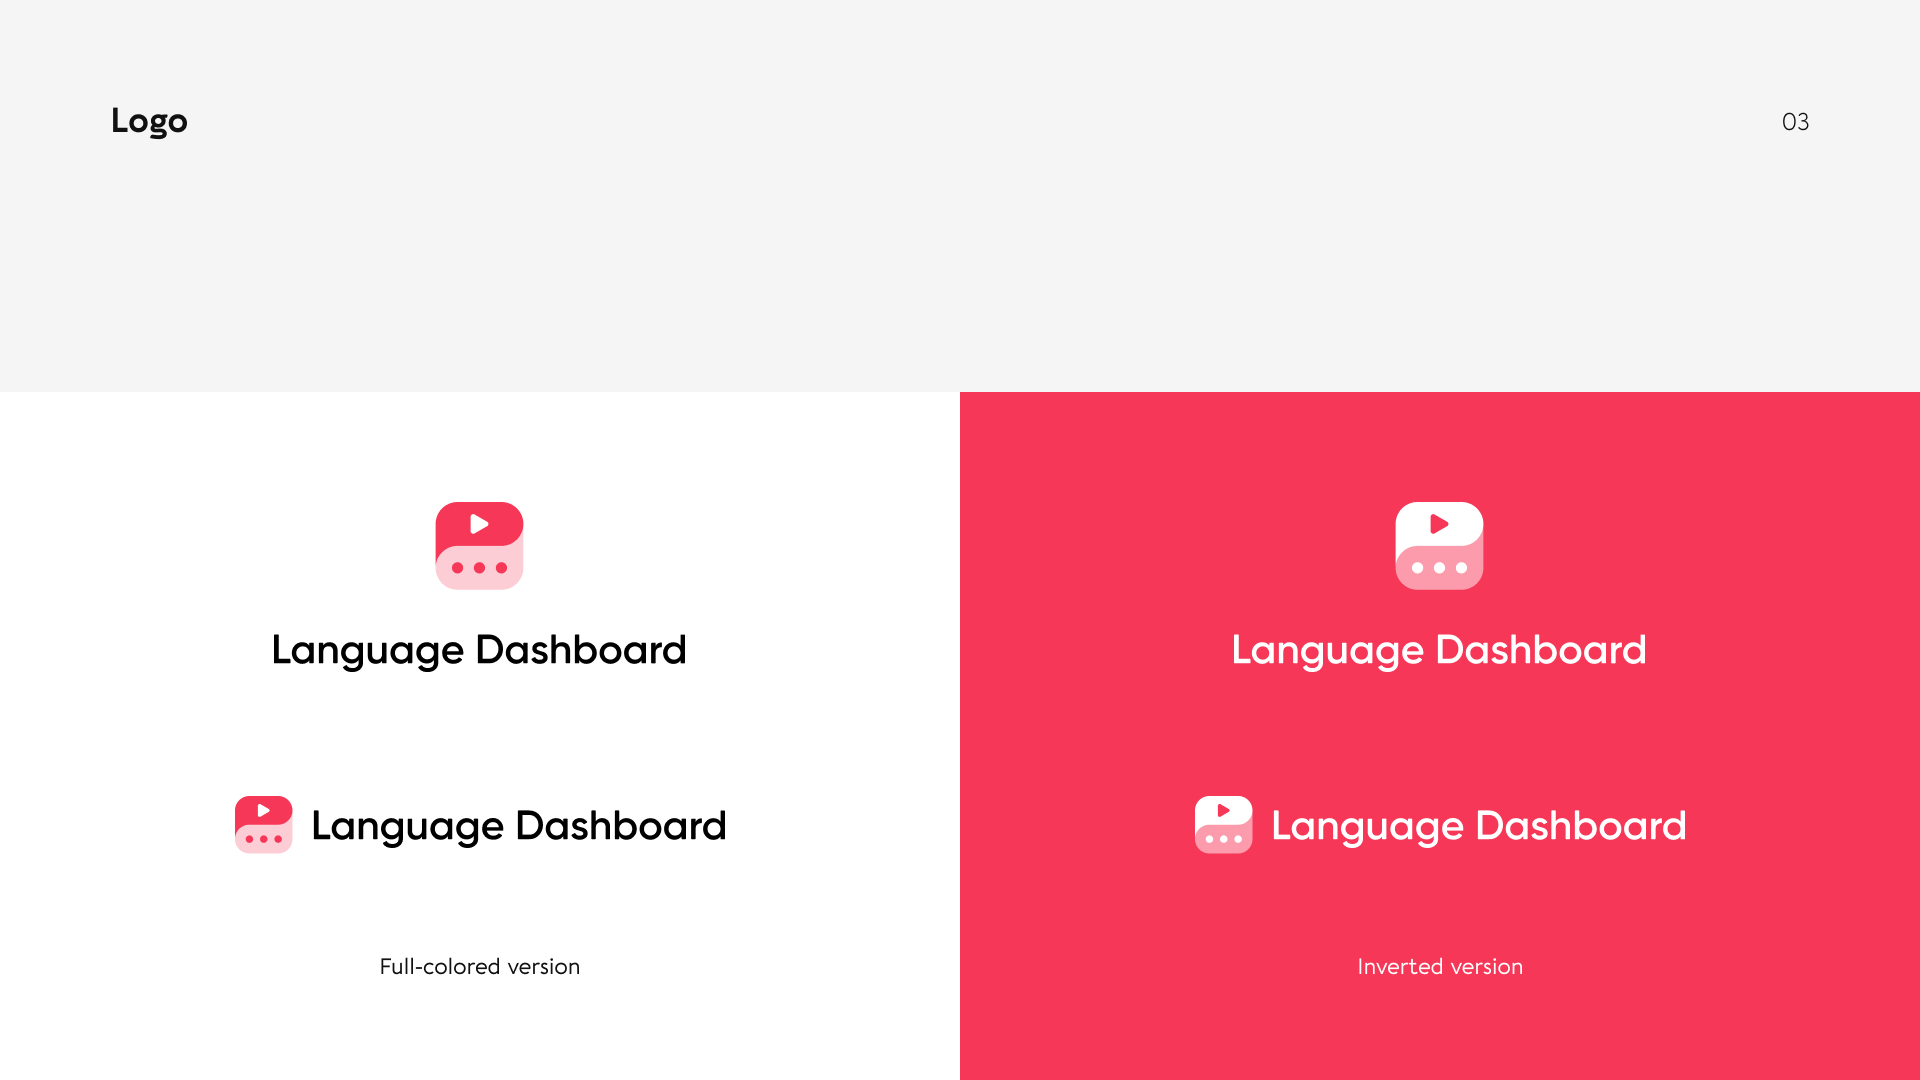Click the full-colored Language Dashboard logo mark
The height and width of the screenshot is (1080, 1920).
pyautogui.click(x=479, y=545)
